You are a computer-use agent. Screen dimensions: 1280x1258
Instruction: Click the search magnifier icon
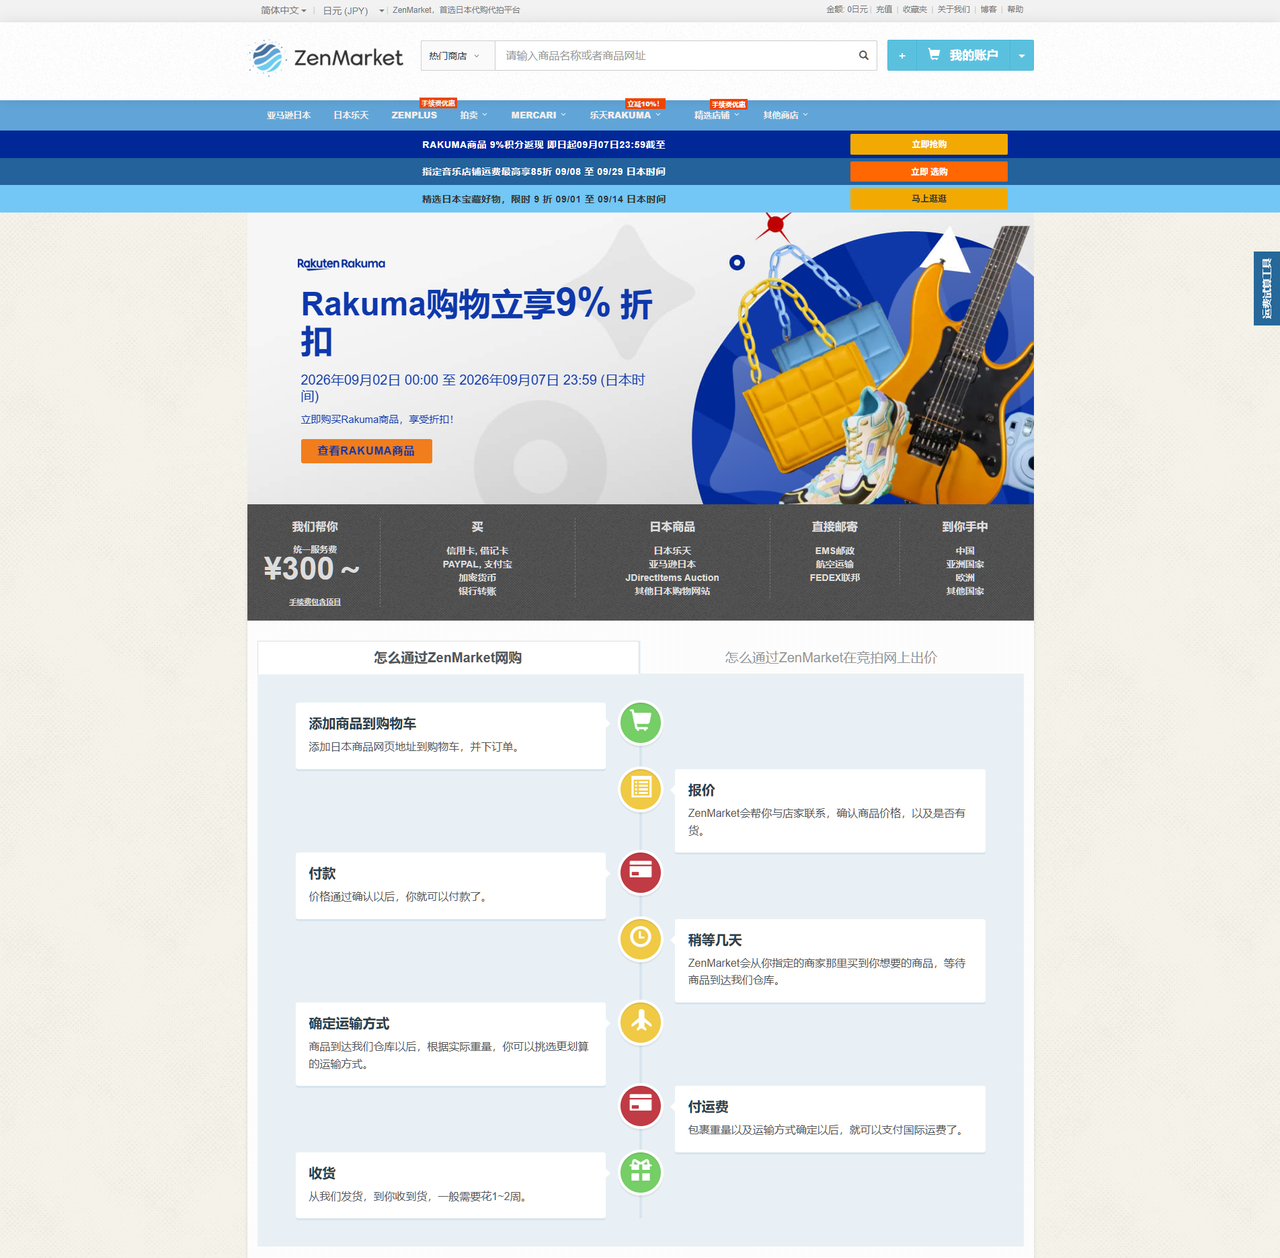[x=863, y=56]
